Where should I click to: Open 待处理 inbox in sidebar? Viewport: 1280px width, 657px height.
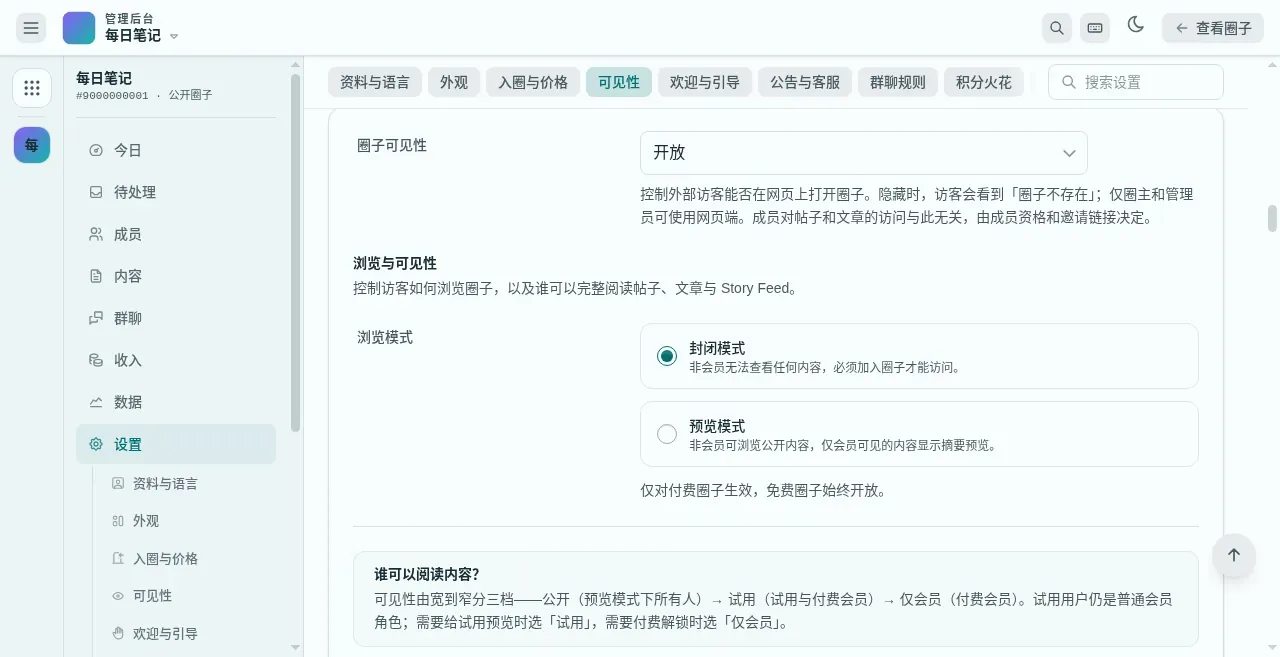click(x=176, y=192)
